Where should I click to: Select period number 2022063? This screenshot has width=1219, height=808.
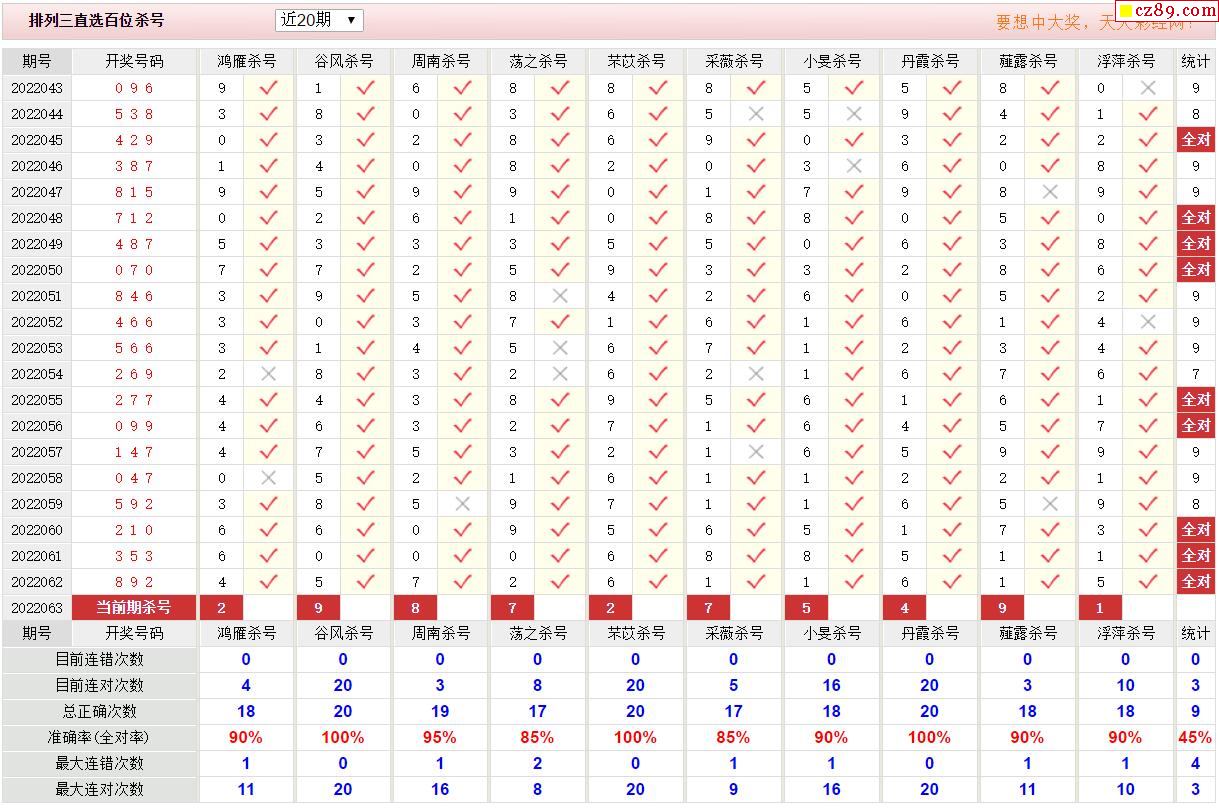coord(37,608)
